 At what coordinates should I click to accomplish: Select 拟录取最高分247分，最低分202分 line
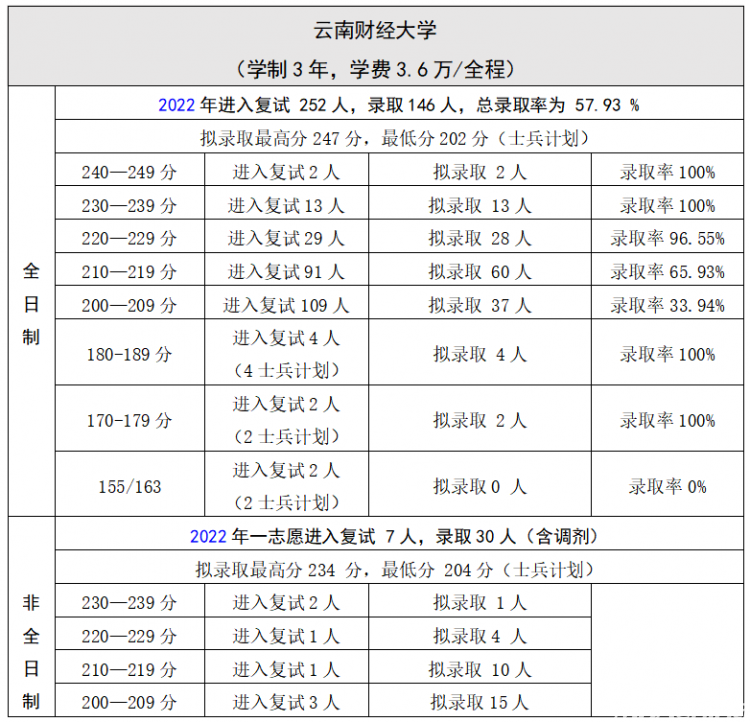point(399,137)
